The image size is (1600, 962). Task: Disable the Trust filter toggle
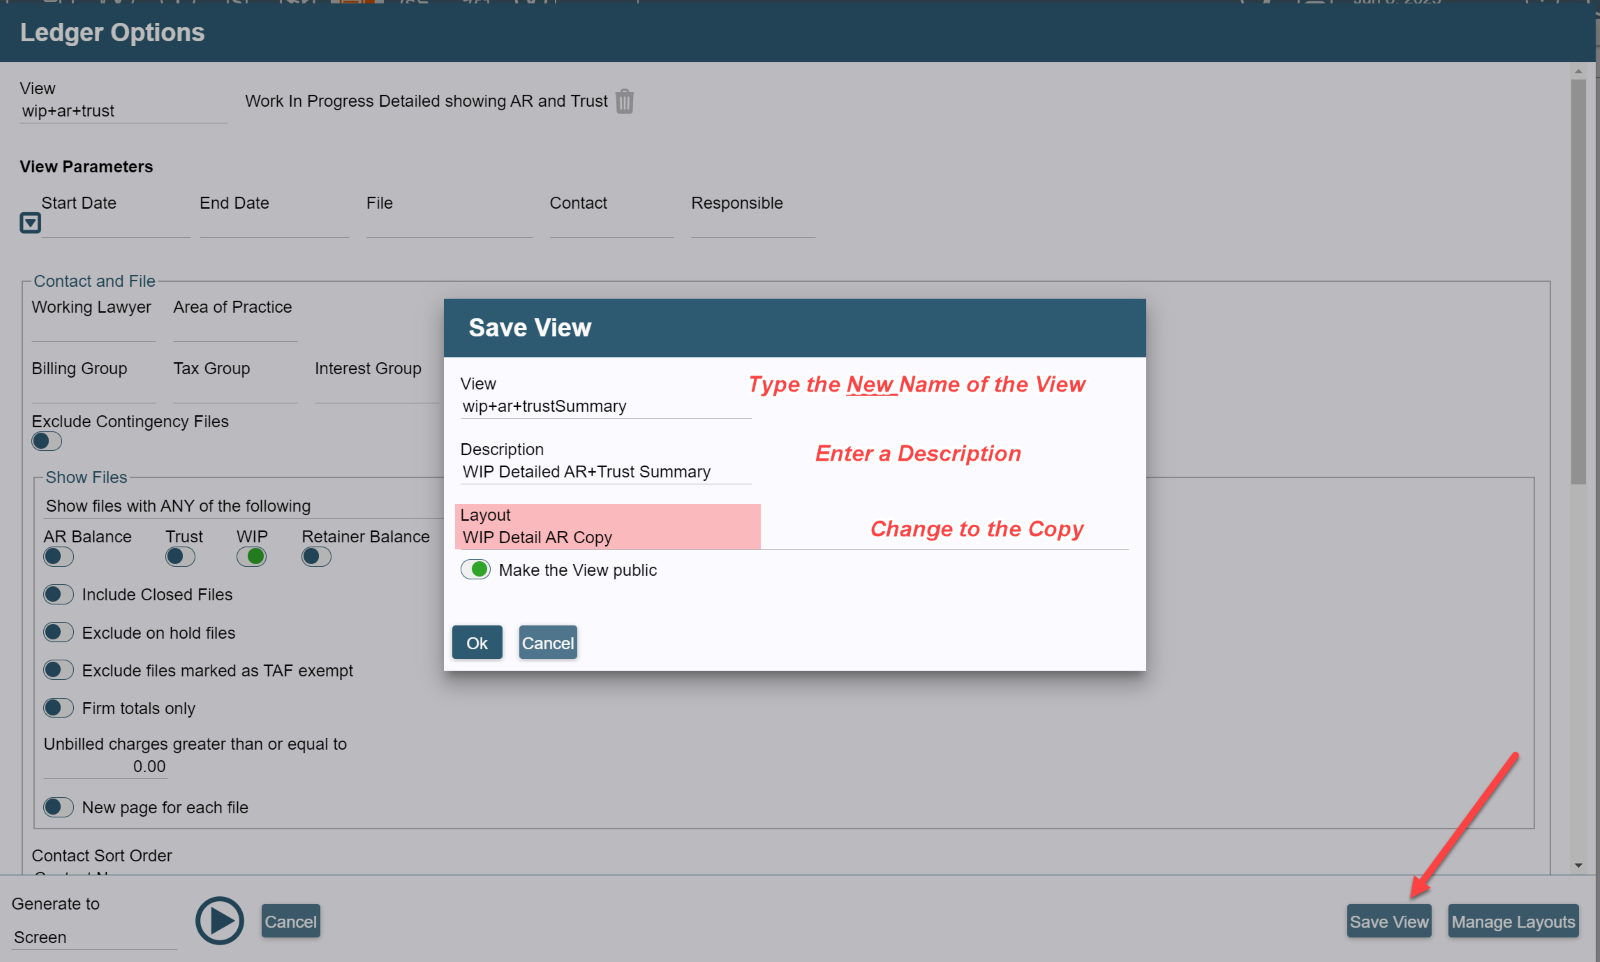click(180, 556)
